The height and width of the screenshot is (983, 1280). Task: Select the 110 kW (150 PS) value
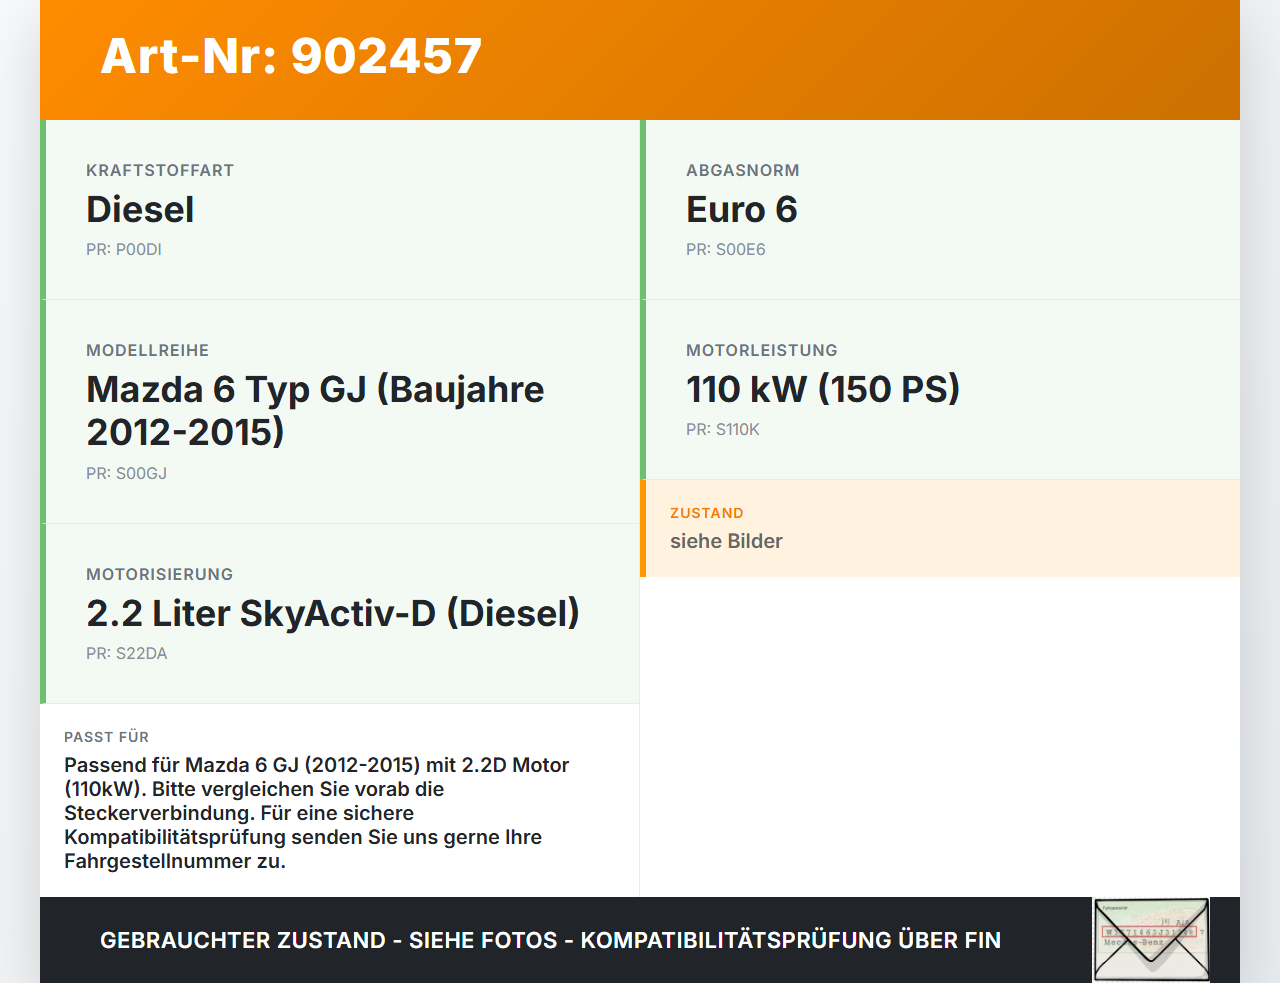point(823,389)
